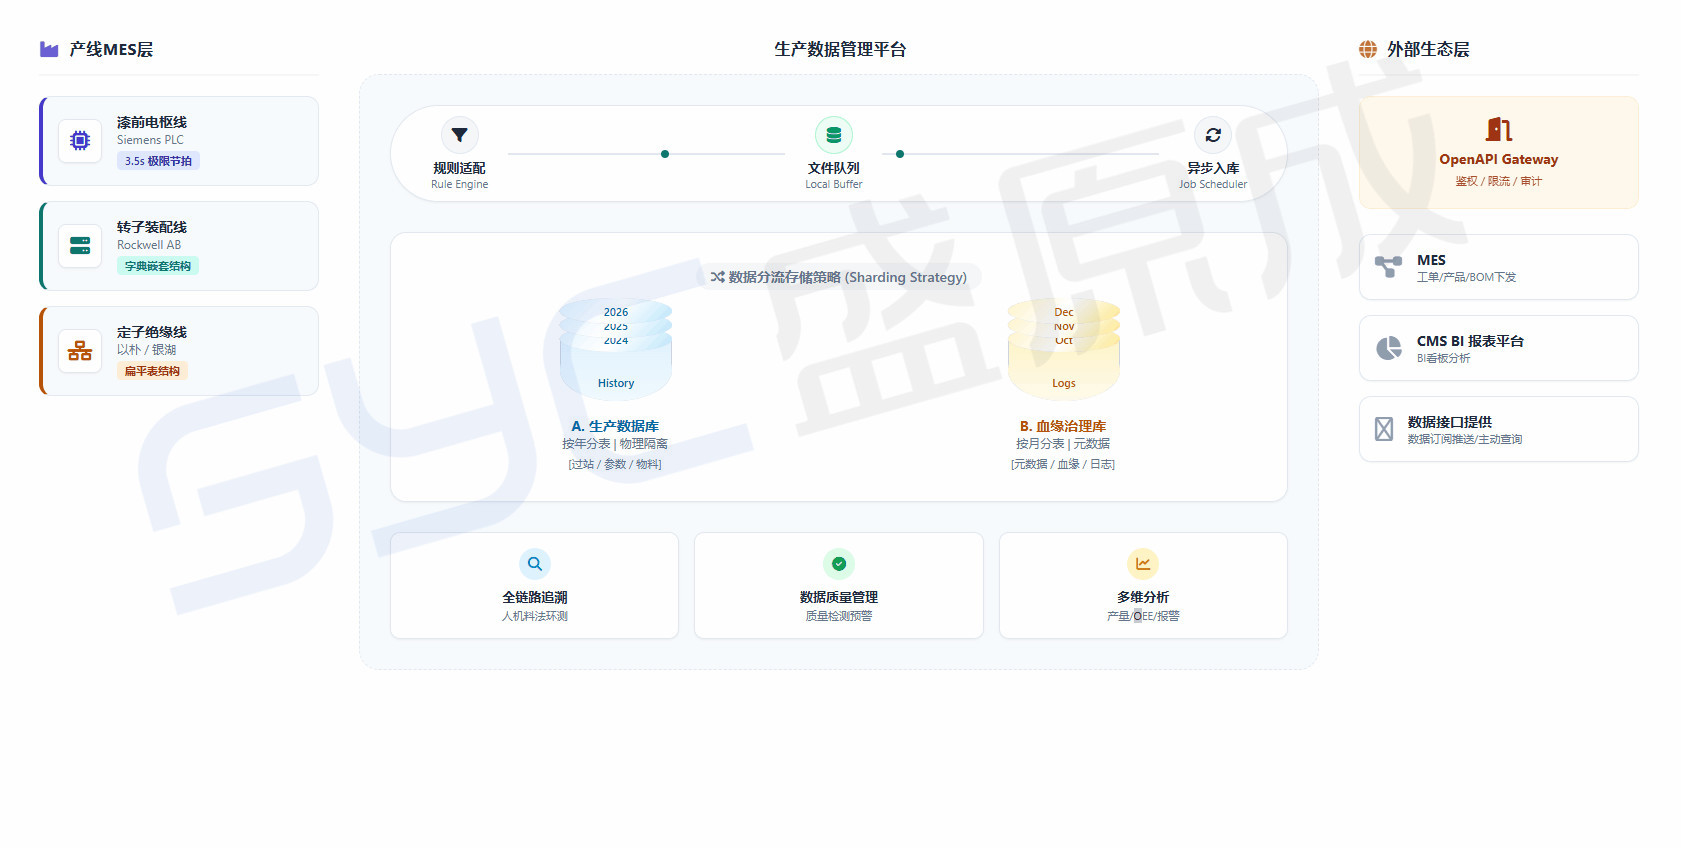Click the Job Scheduler sync arrows icon

pos(1212,135)
